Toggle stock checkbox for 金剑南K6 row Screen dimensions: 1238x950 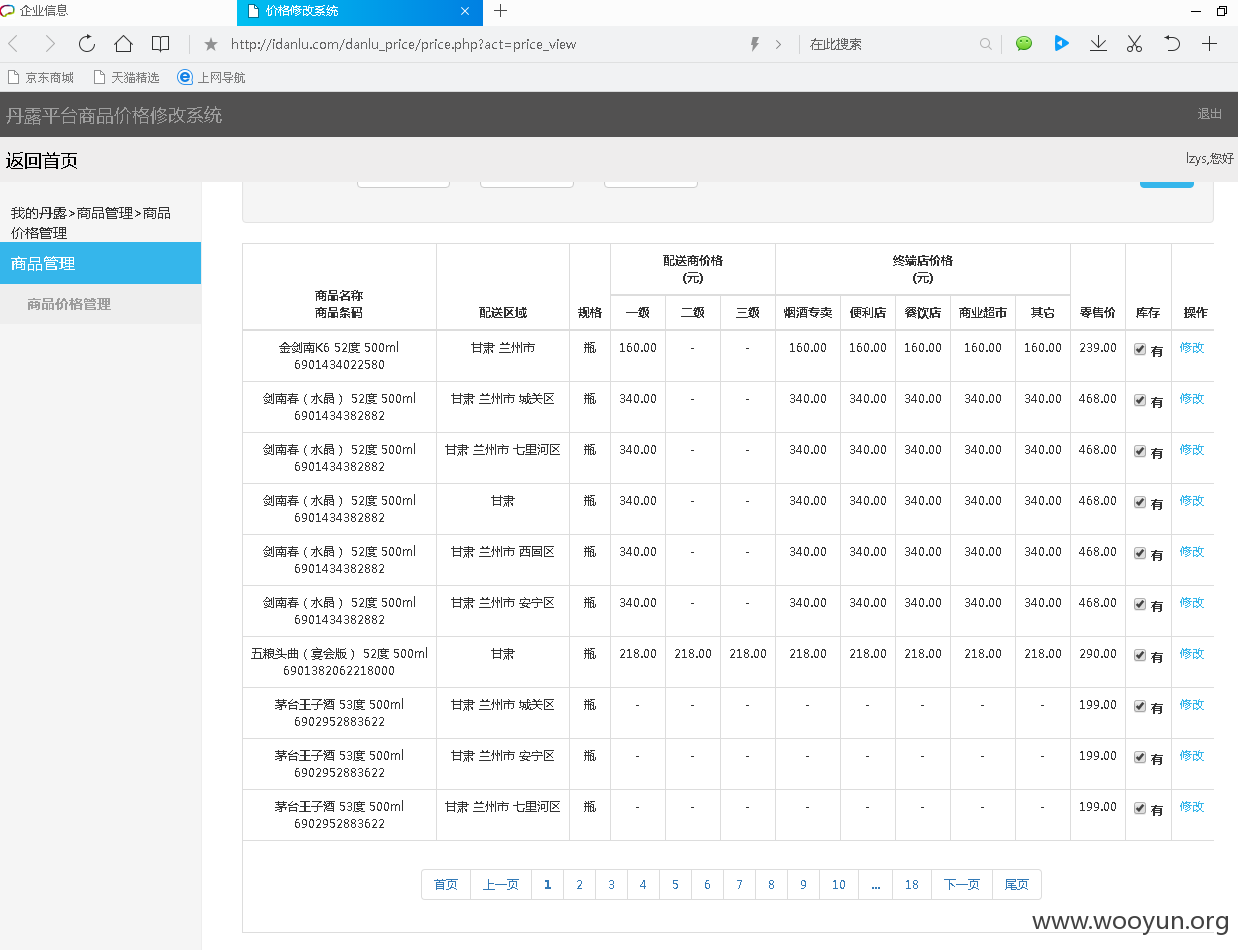pyautogui.click(x=1140, y=349)
